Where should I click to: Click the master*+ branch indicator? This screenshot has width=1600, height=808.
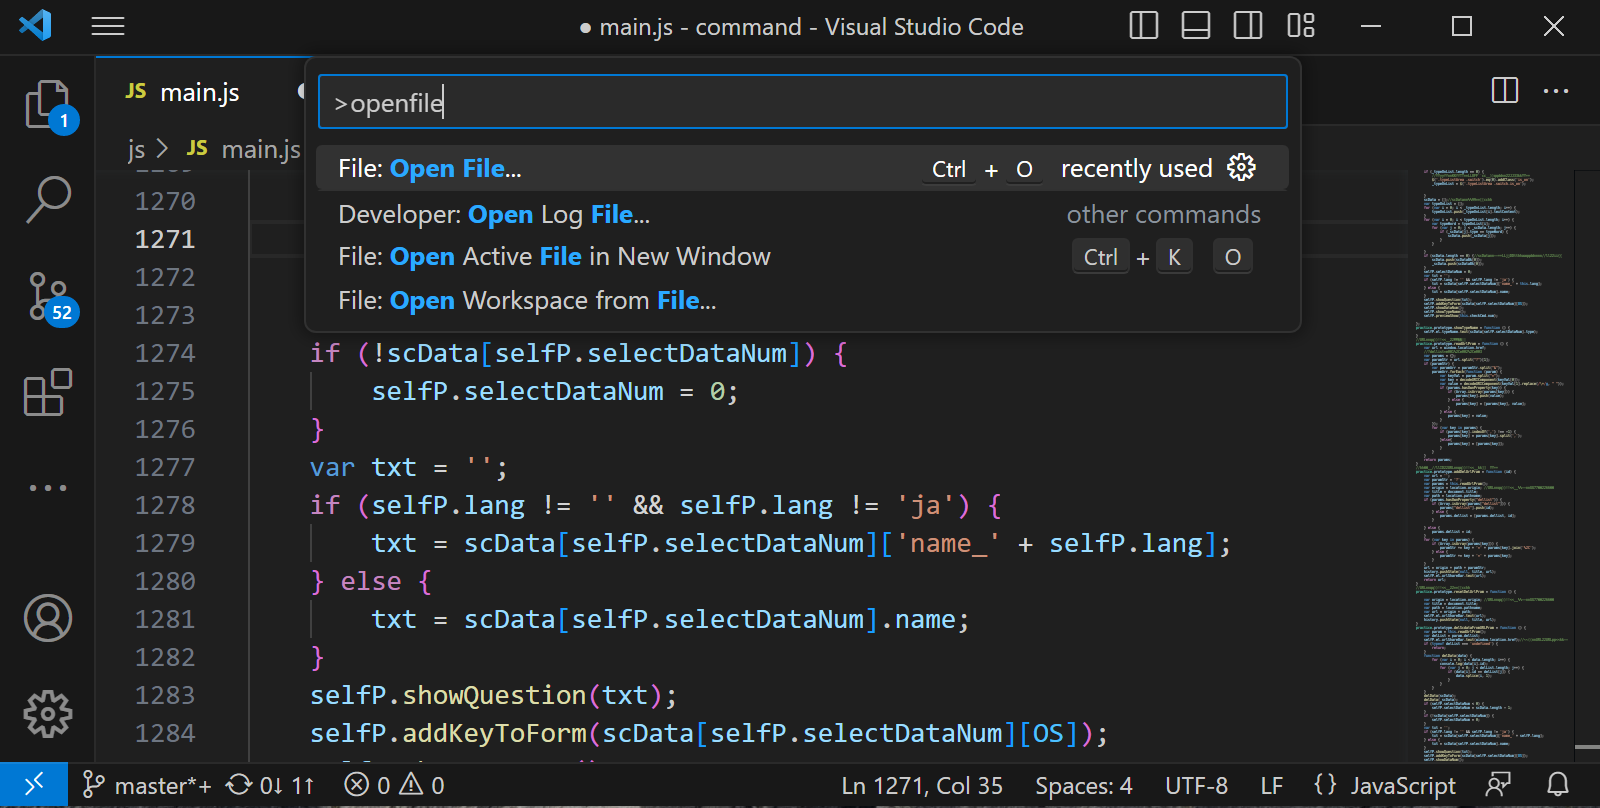click(x=148, y=785)
